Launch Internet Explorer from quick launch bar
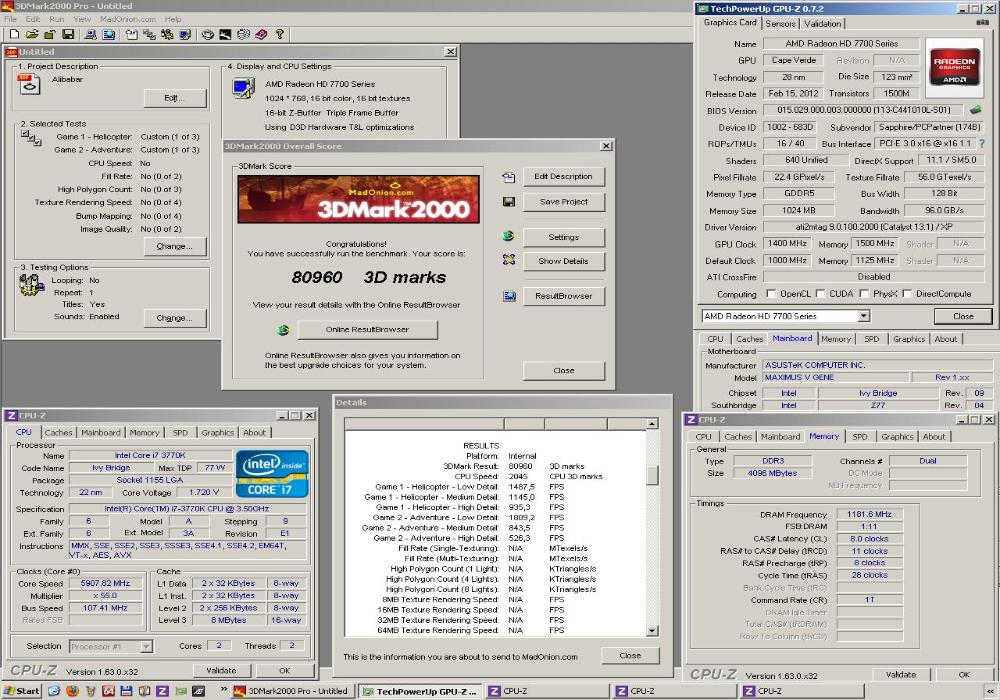This screenshot has width=1000, height=700. point(54,690)
